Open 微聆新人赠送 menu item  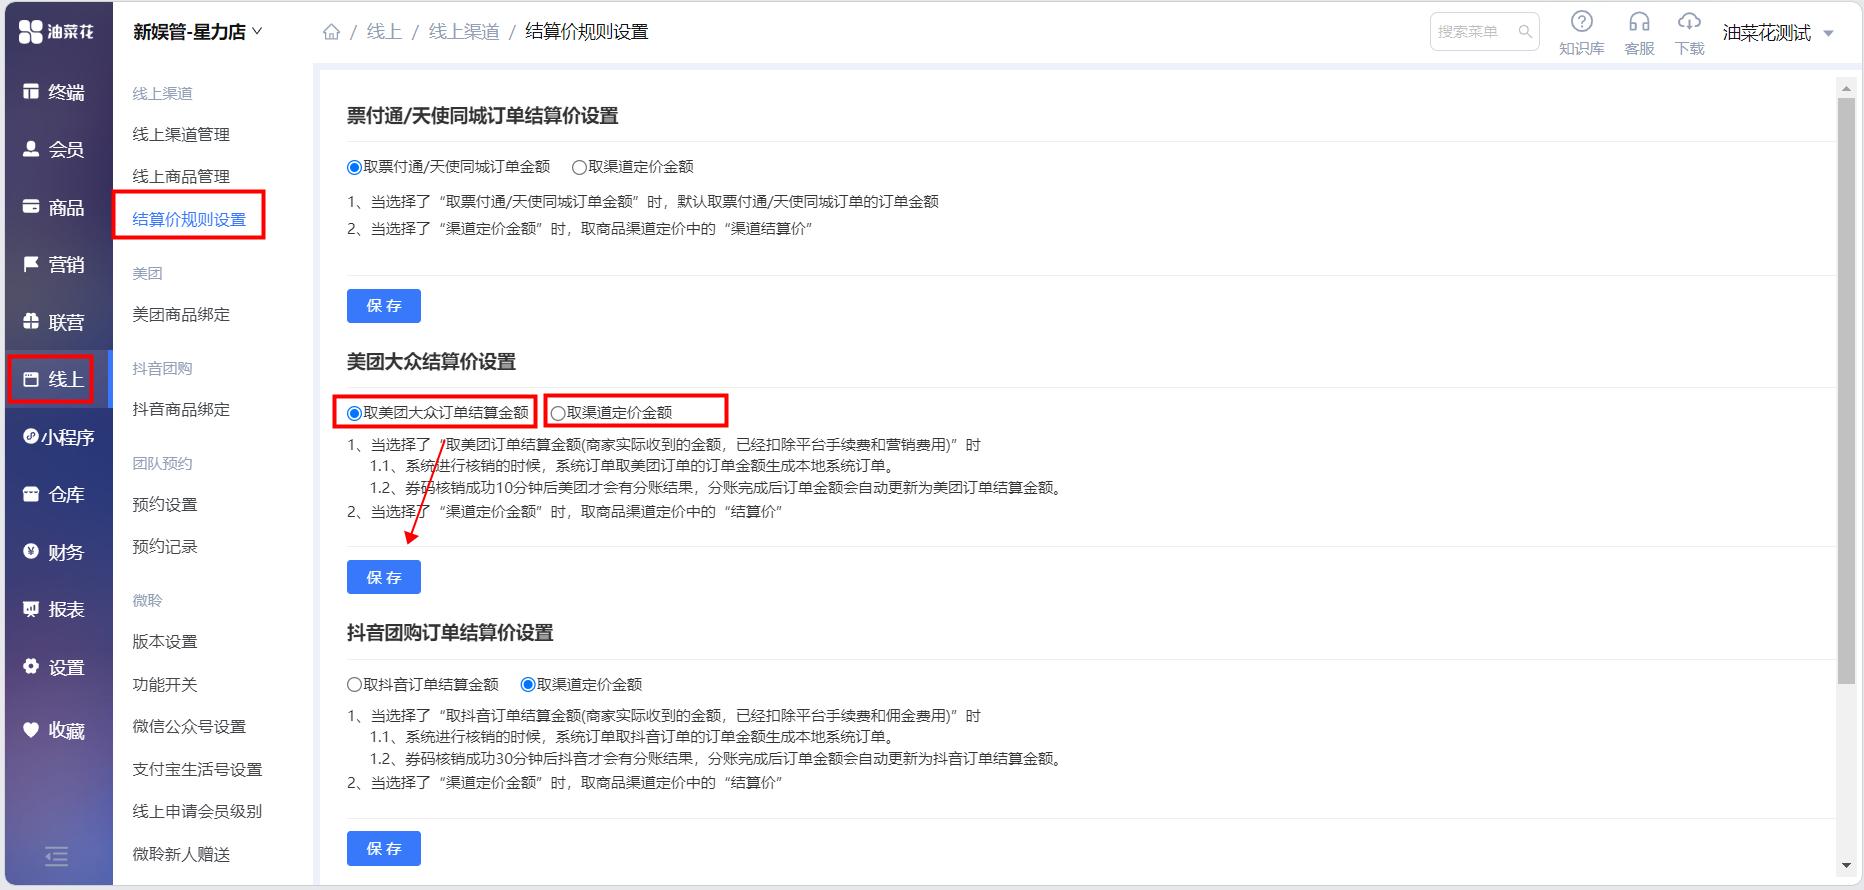(x=181, y=854)
